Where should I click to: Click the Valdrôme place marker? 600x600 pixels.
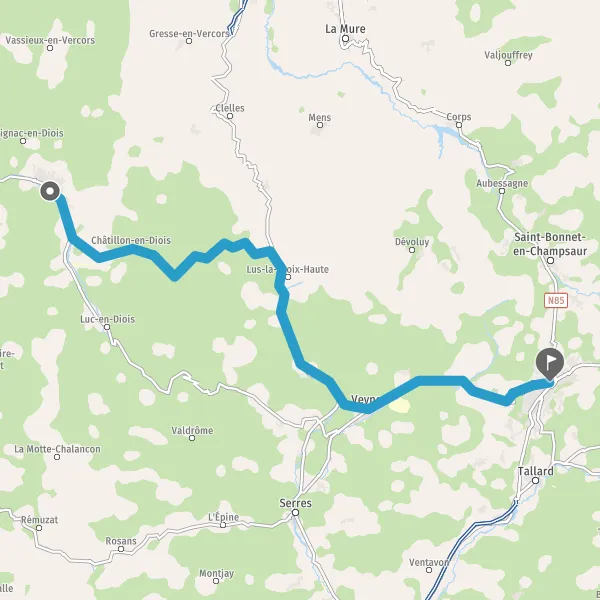coord(192,438)
